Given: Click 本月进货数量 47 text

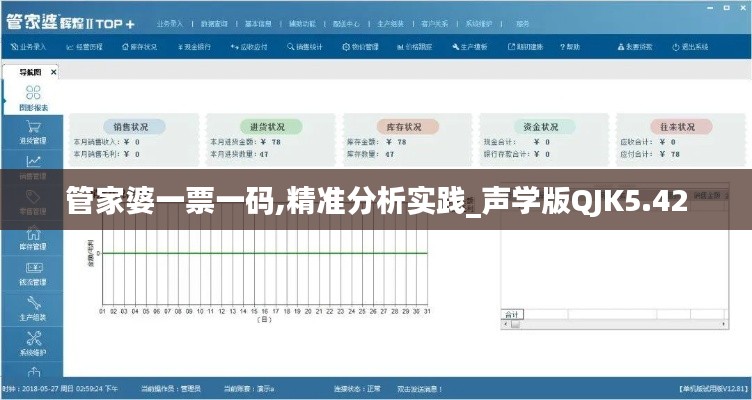Looking at the screenshot, I should tap(239, 154).
